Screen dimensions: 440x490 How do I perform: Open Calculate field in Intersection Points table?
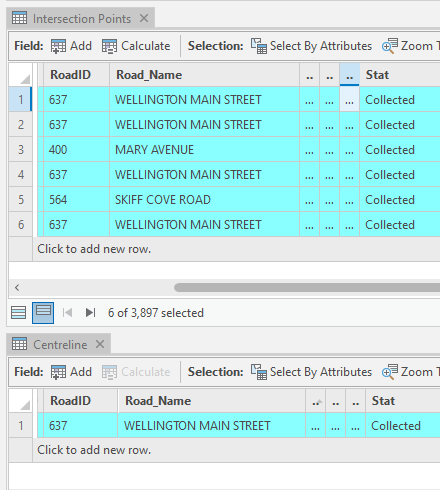pos(136,46)
